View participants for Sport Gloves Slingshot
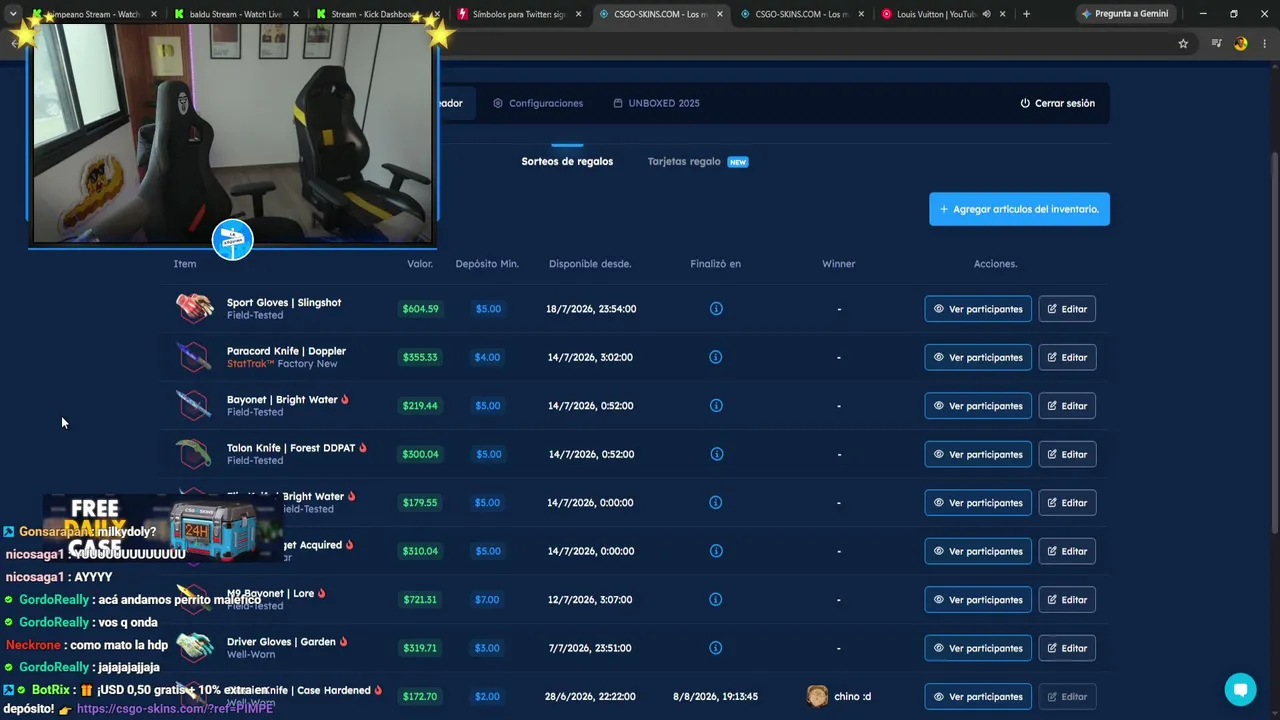This screenshot has height=720, width=1280. [978, 309]
